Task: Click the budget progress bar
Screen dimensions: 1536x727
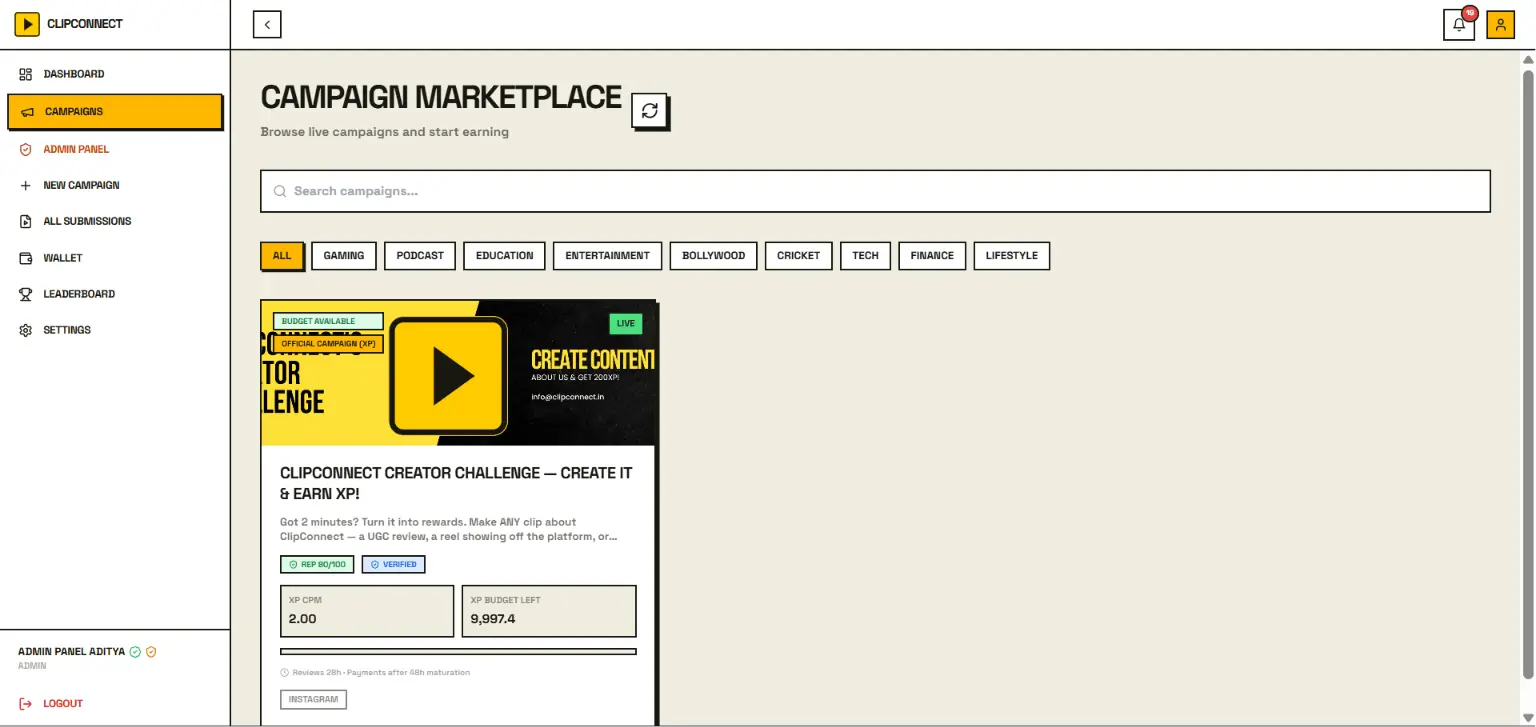Action: [x=458, y=652]
